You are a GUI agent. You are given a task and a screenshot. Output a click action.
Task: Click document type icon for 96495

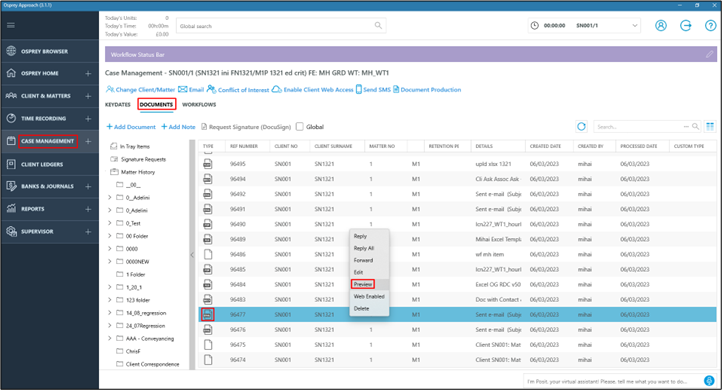tap(208, 163)
